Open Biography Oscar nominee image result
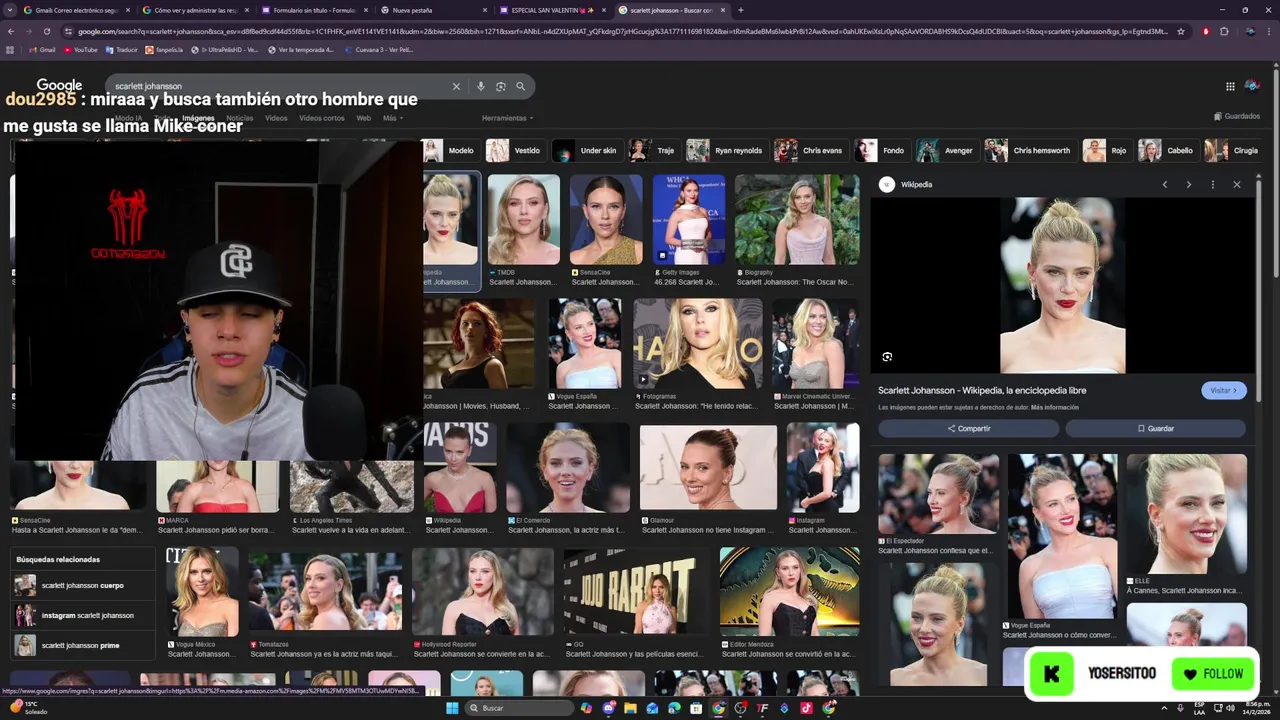 click(x=797, y=219)
